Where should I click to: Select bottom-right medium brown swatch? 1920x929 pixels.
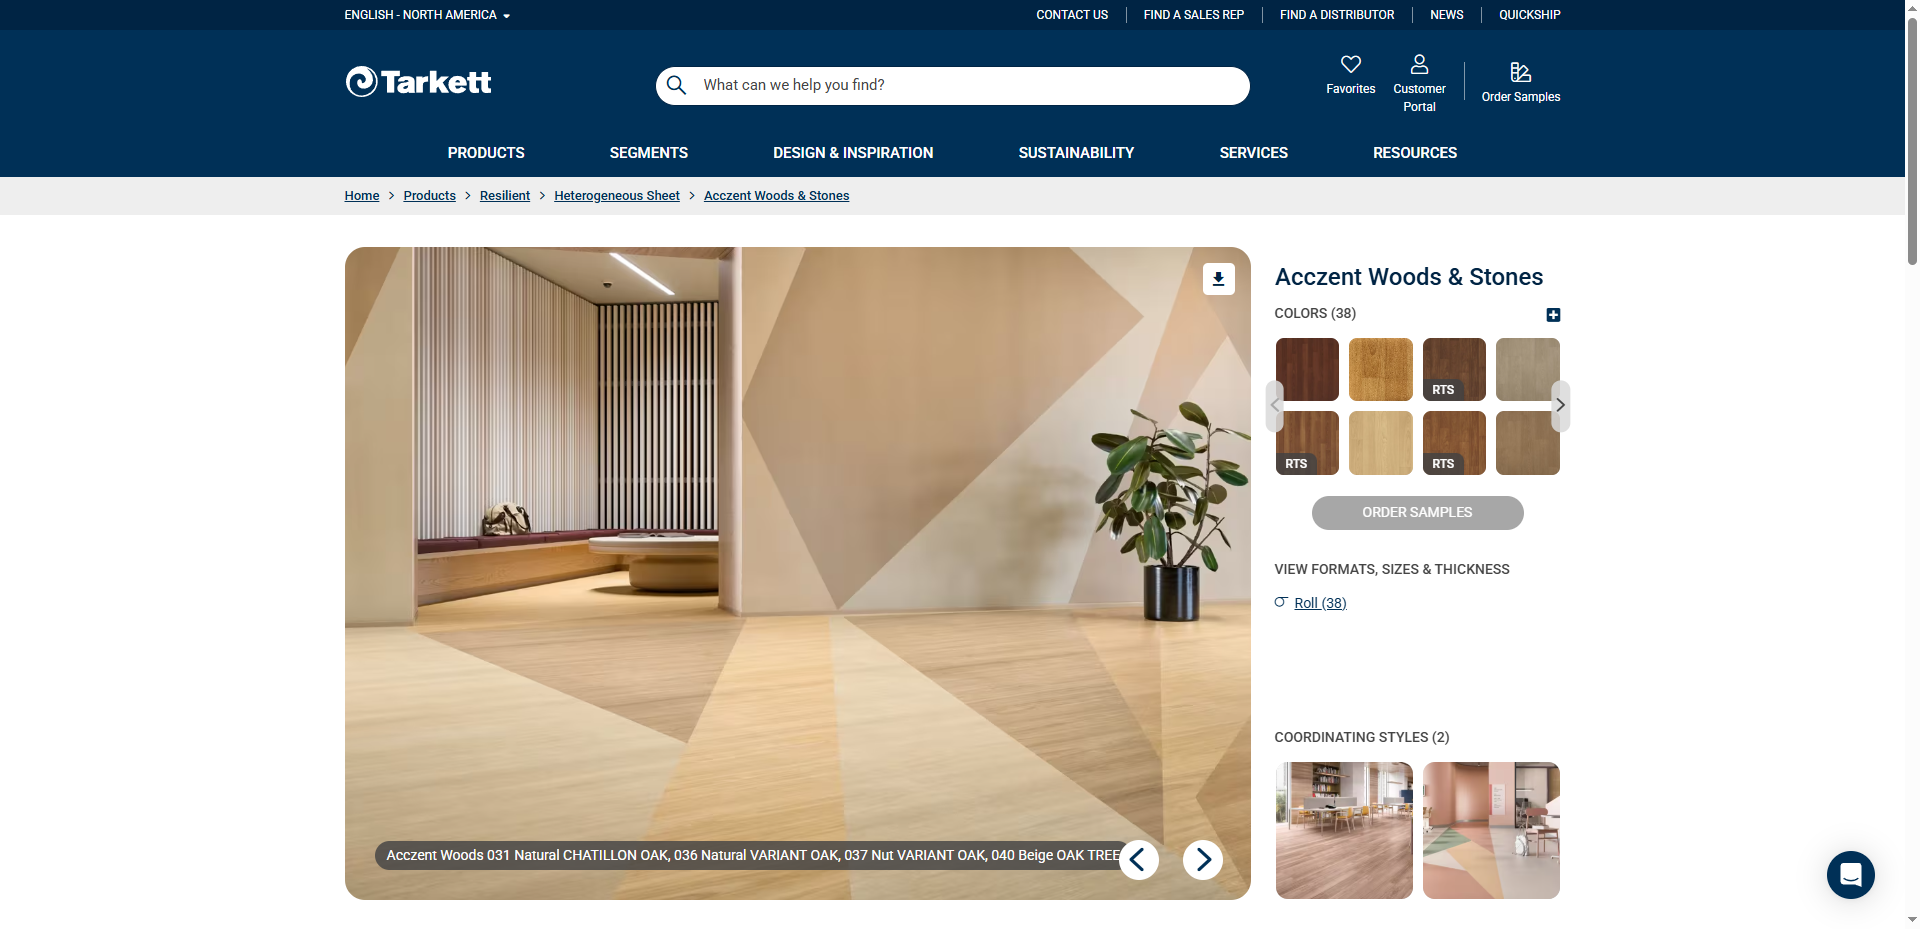coord(1528,443)
